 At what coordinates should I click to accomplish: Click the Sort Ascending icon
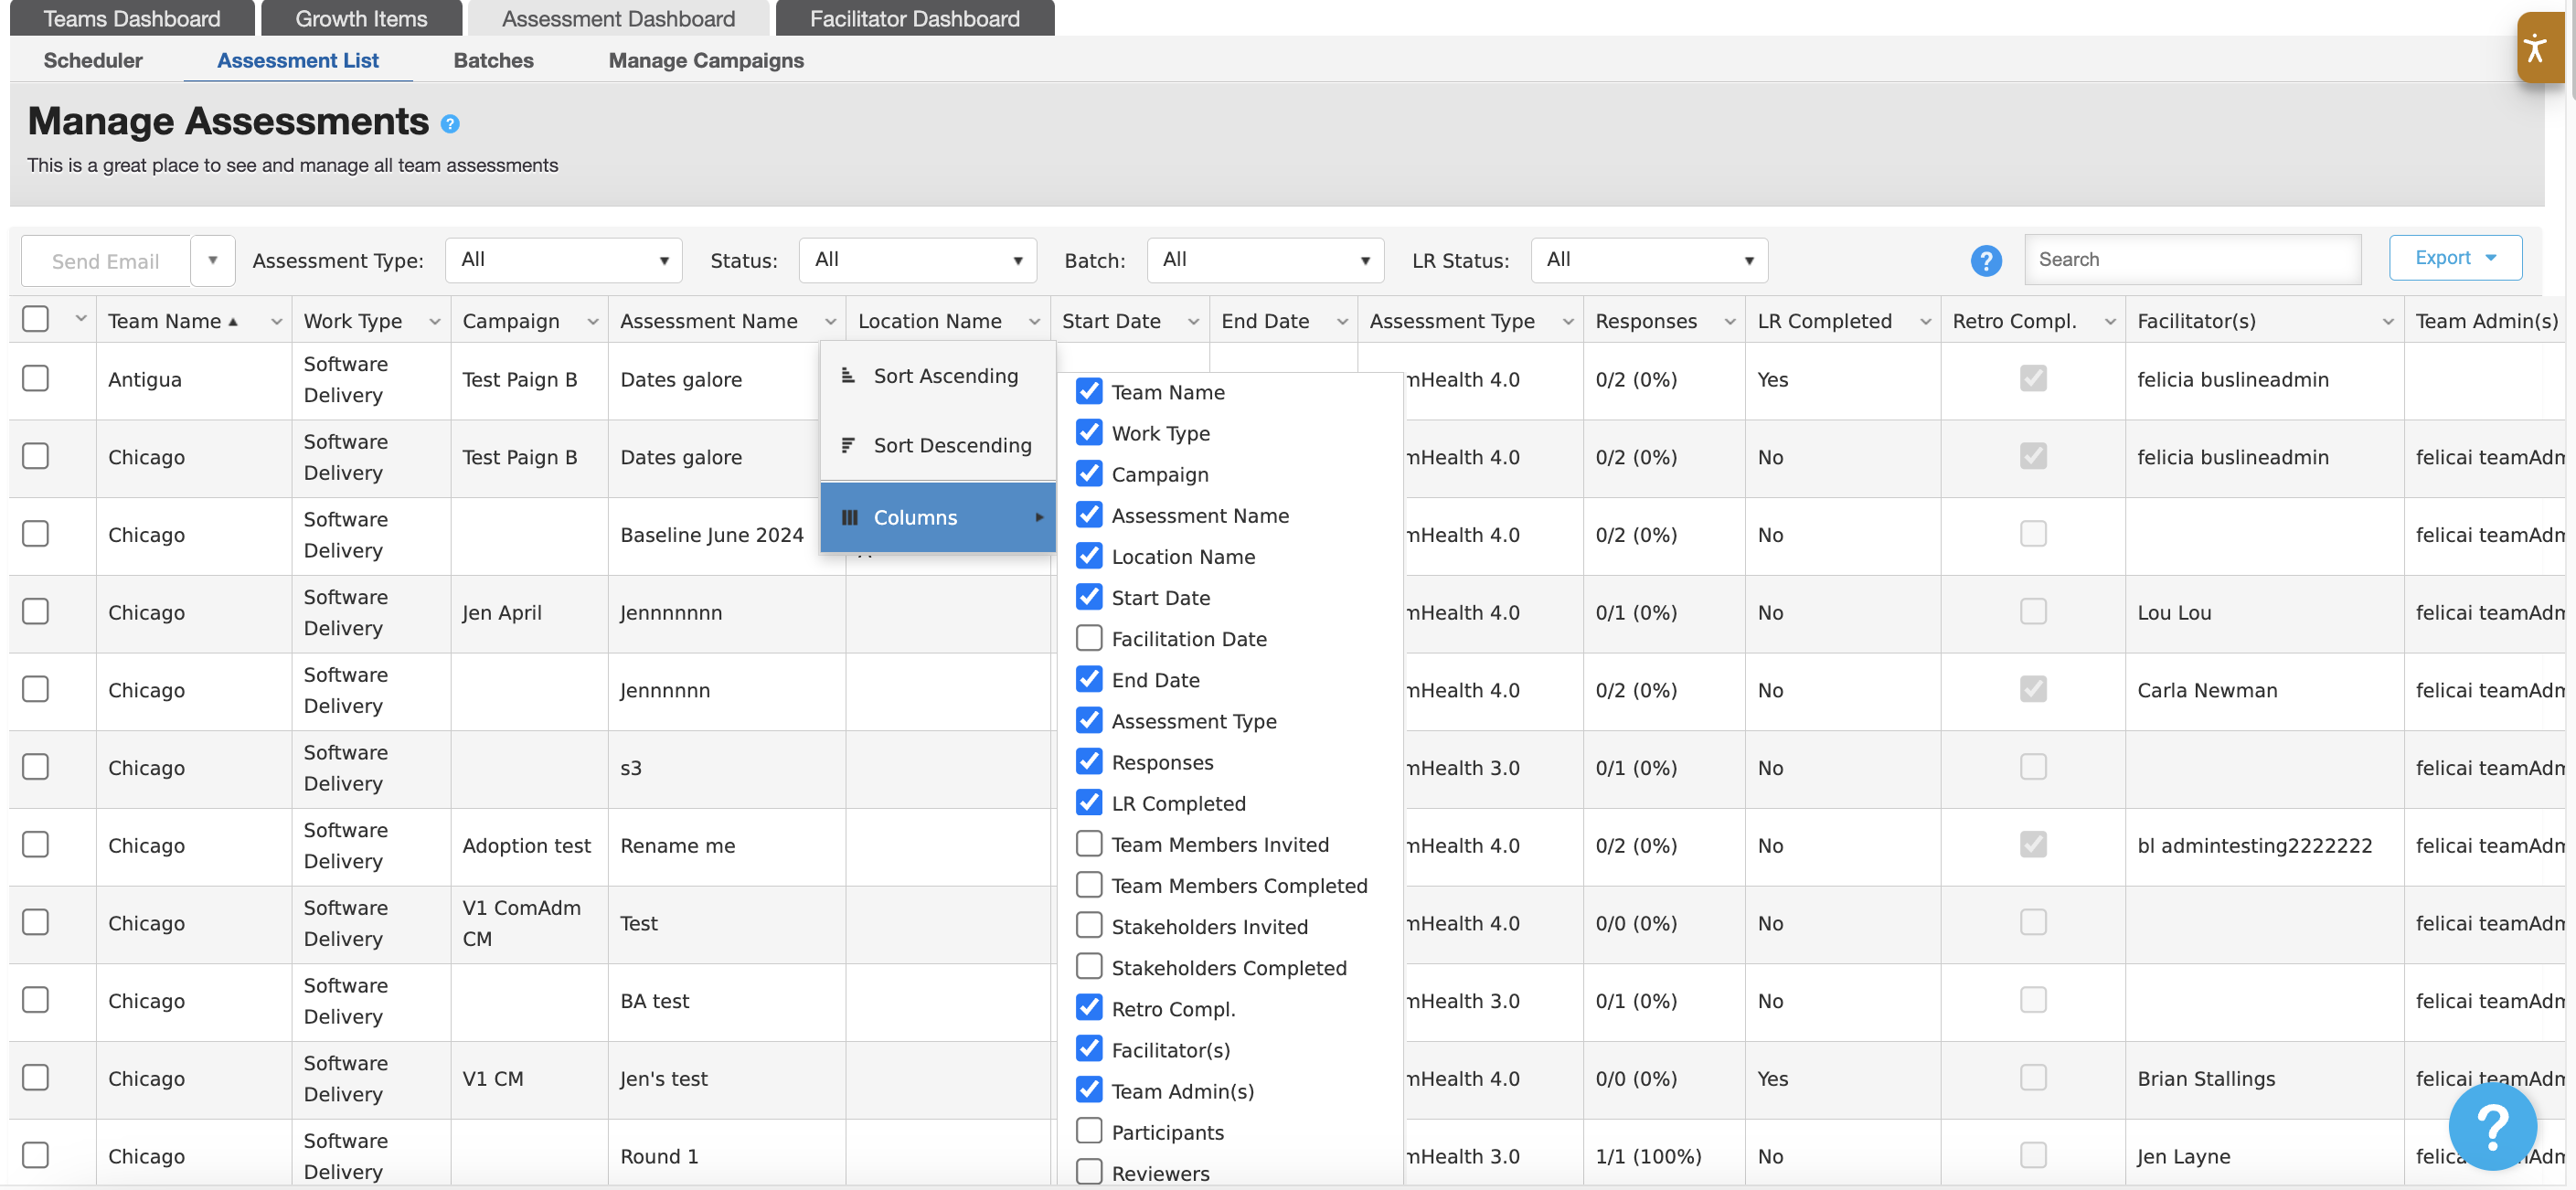click(x=848, y=376)
